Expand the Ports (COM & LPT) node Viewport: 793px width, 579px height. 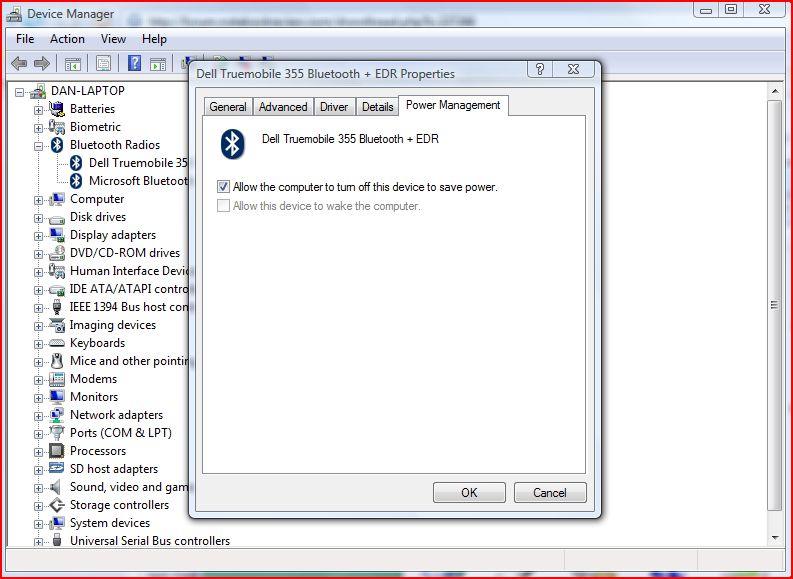click(x=38, y=434)
